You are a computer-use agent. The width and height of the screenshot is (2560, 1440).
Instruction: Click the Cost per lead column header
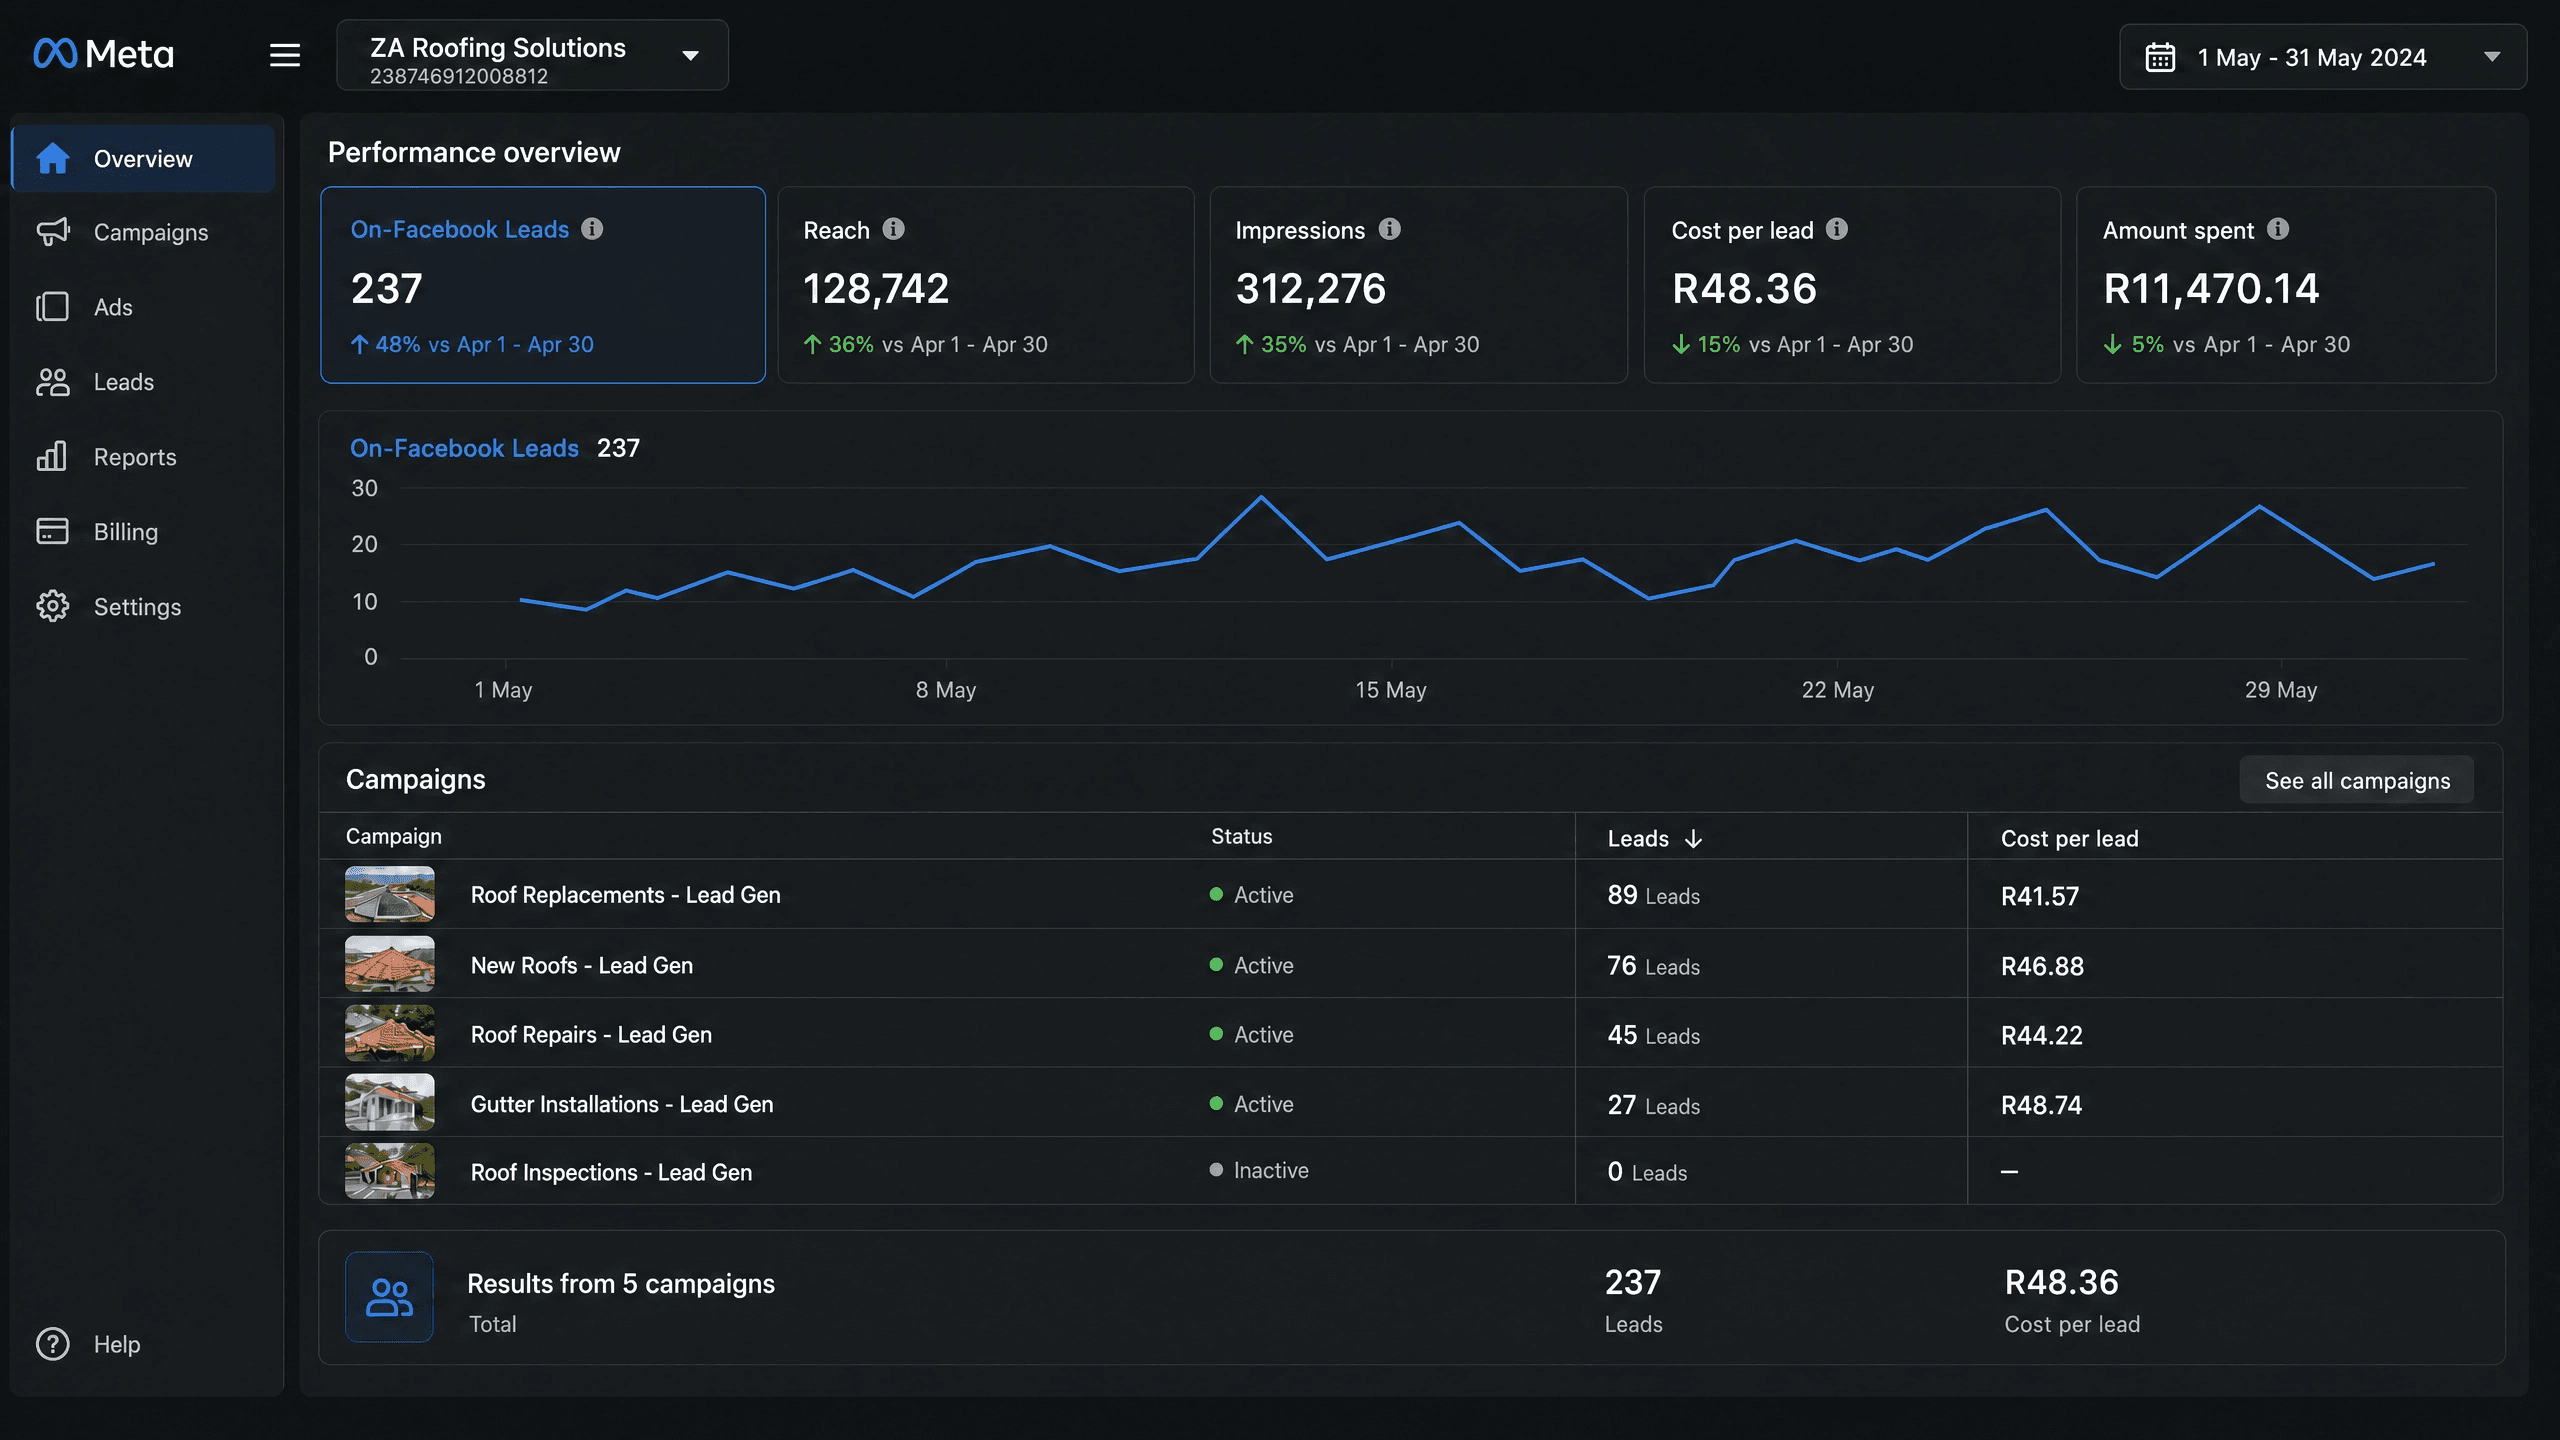(2069, 838)
